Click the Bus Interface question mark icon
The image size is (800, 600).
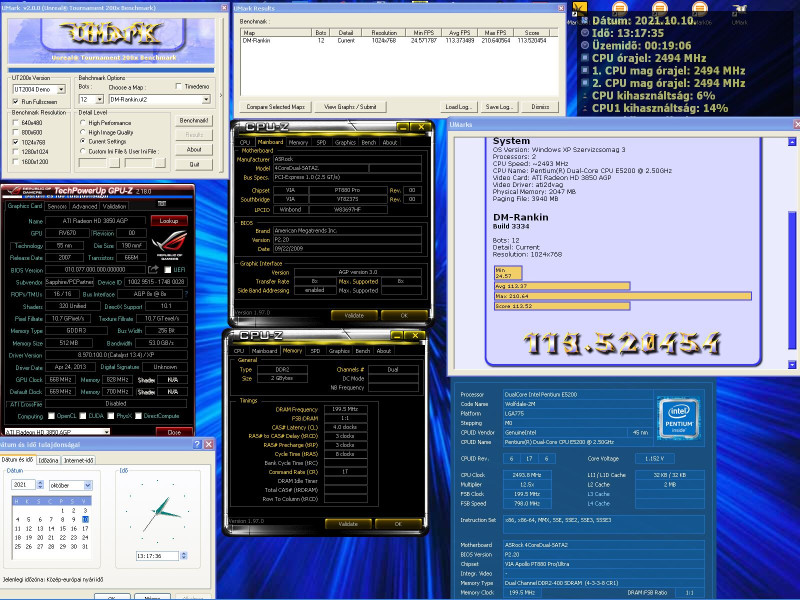coord(186,294)
